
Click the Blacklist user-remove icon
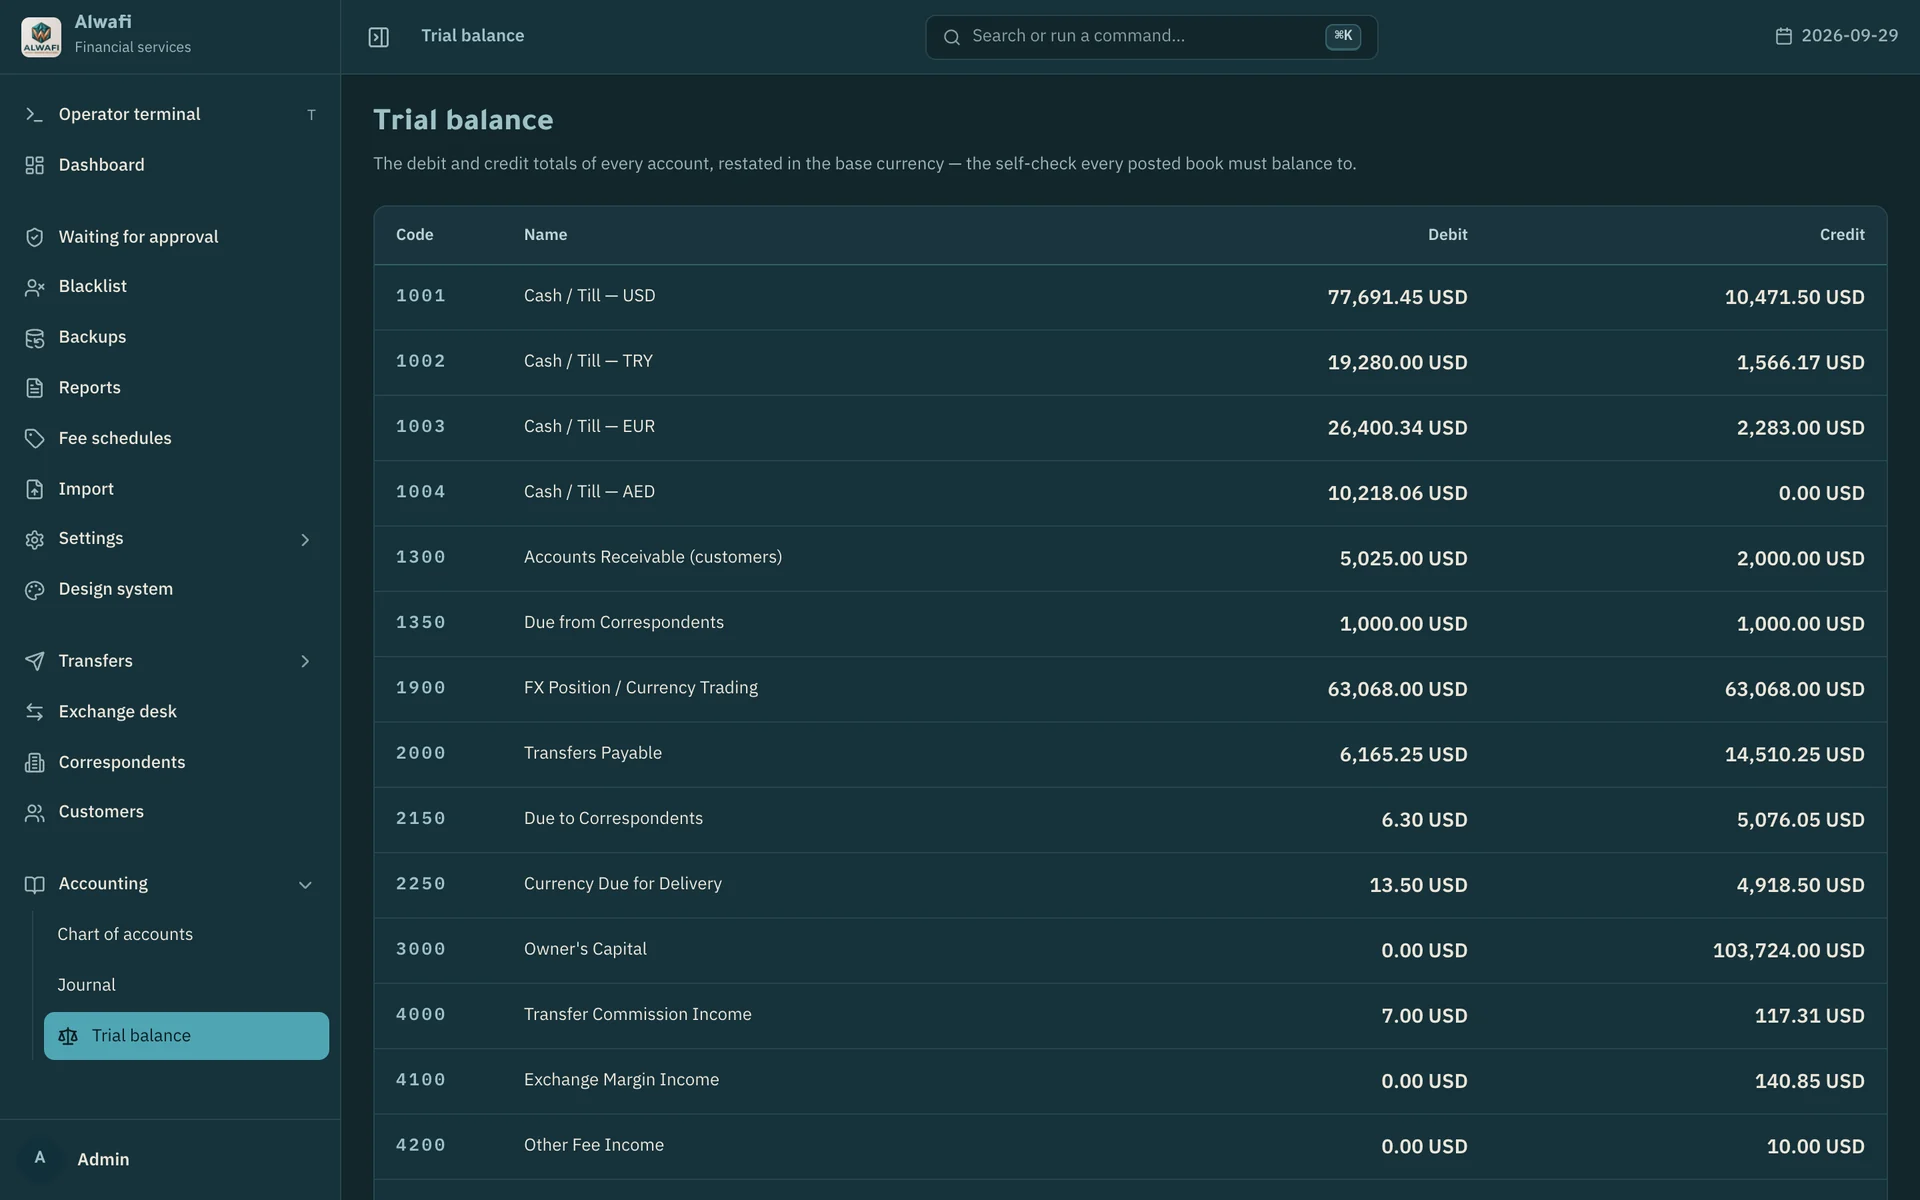[34, 287]
